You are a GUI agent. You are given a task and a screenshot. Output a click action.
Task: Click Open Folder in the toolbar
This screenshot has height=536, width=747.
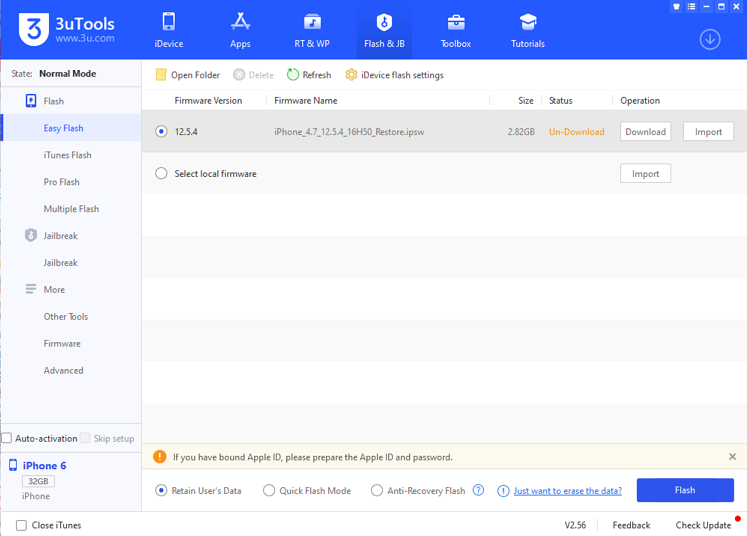[x=188, y=75]
